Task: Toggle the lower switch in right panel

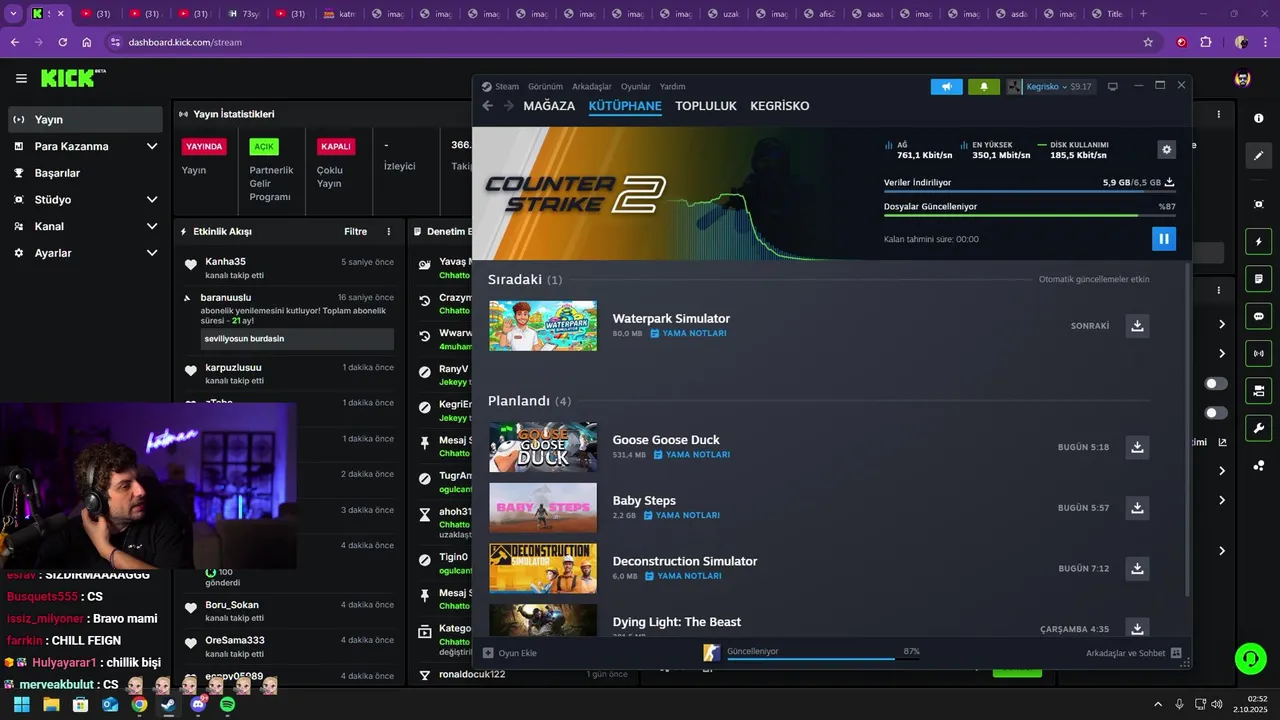Action: [x=1216, y=413]
